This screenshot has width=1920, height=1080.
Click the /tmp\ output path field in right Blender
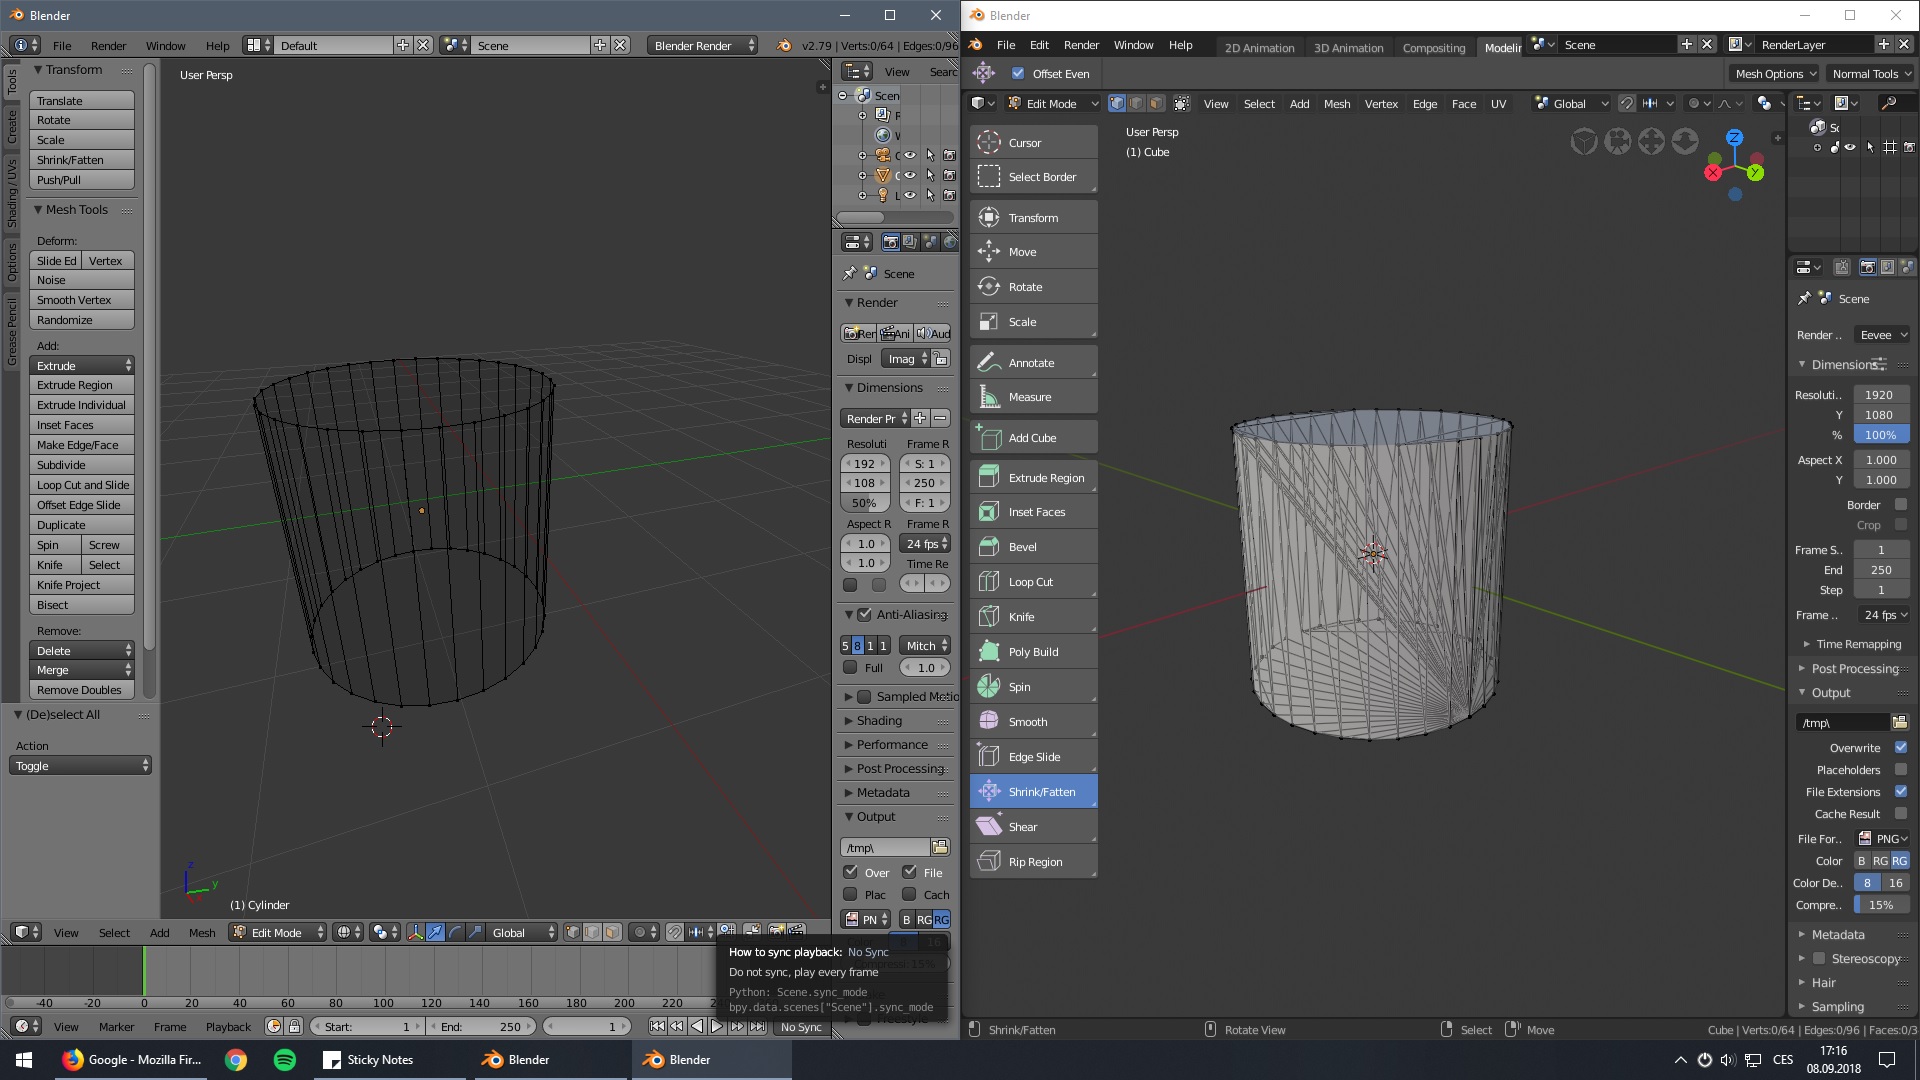[x=1842, y=722]
